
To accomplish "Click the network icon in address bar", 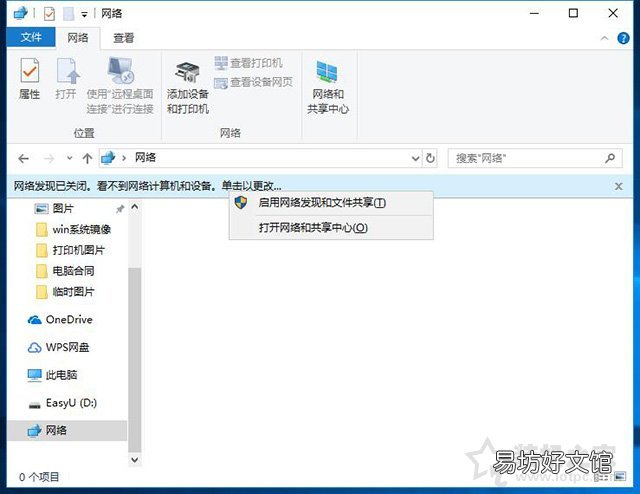I will point(108,158).
